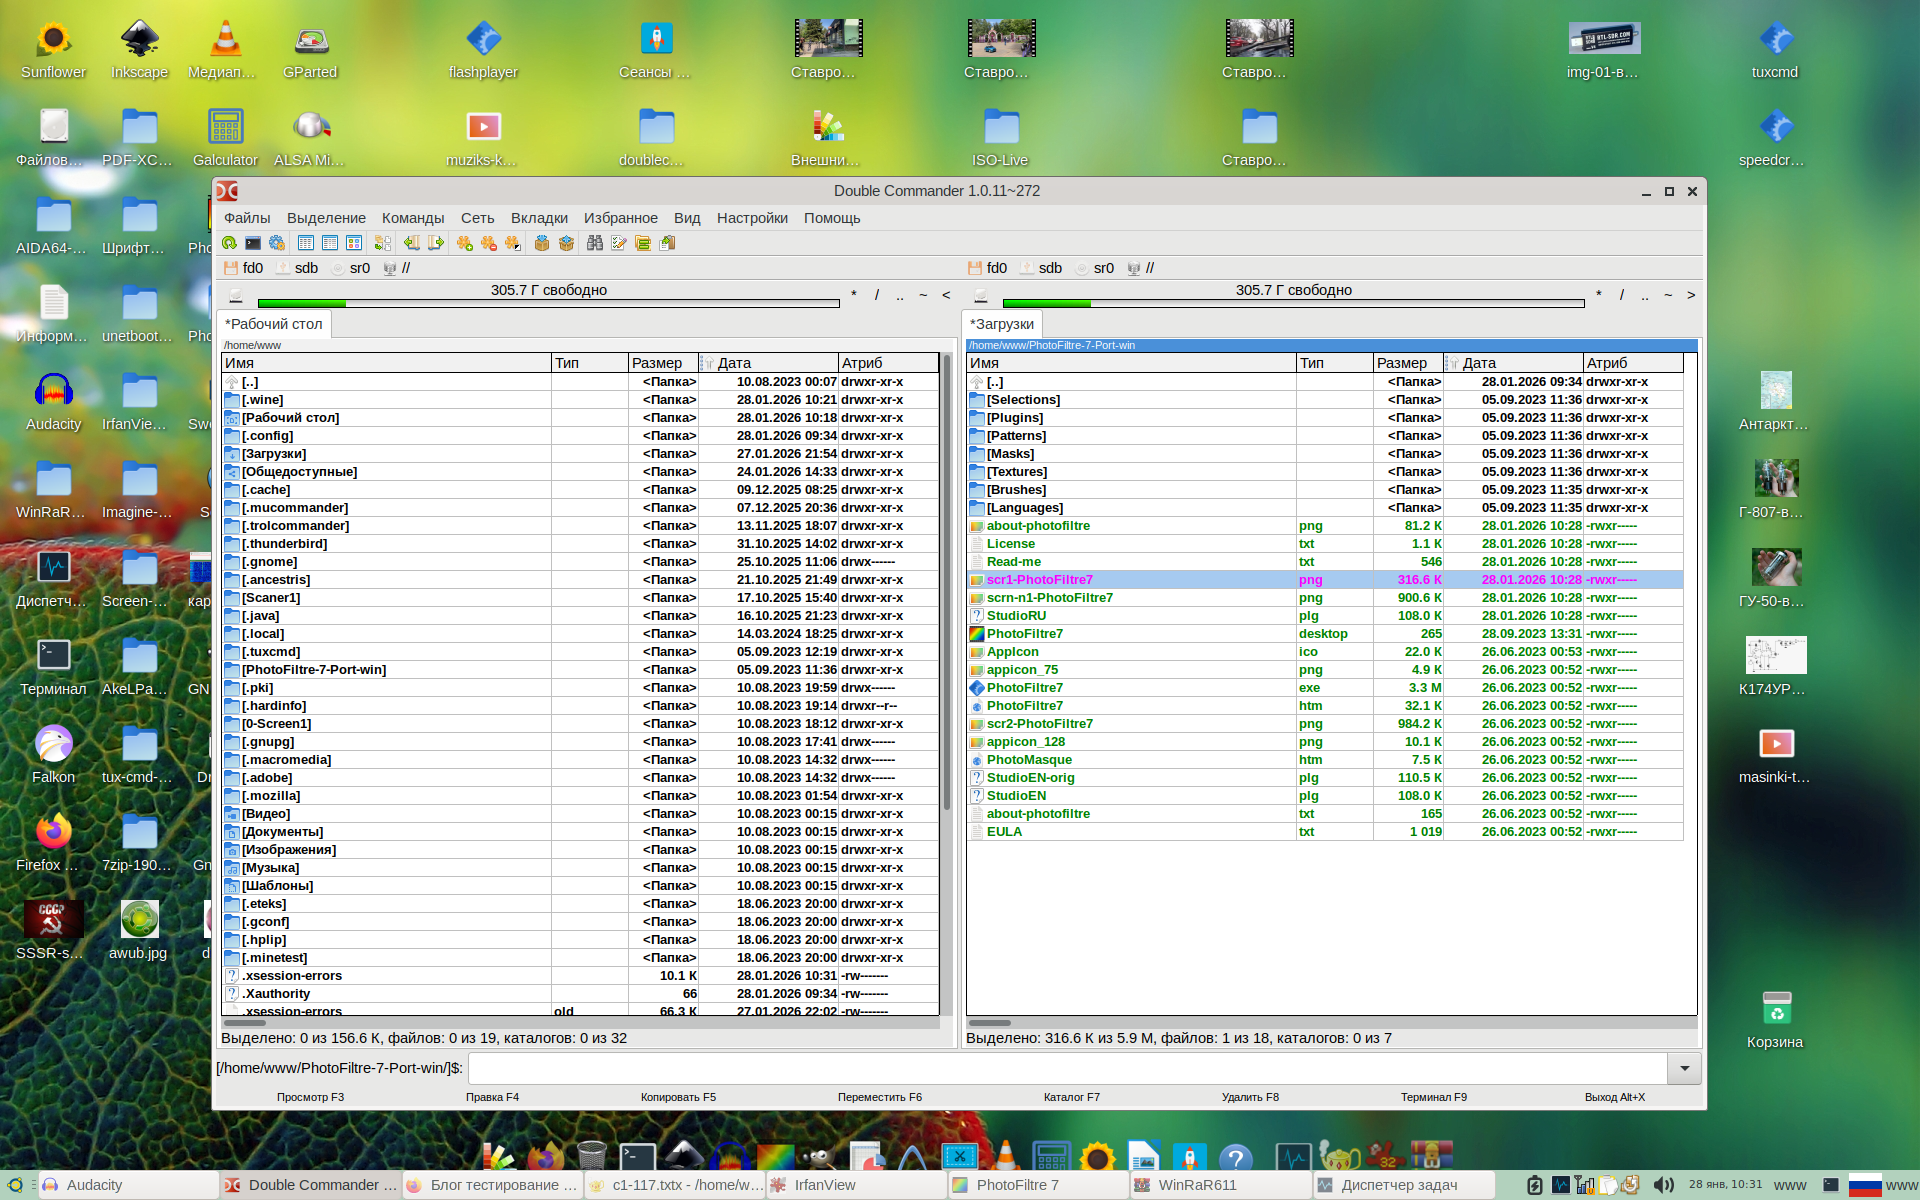Toggle Brief view mode button
The height and width of the screenshot is (1200, 1920).
(306, 243)
